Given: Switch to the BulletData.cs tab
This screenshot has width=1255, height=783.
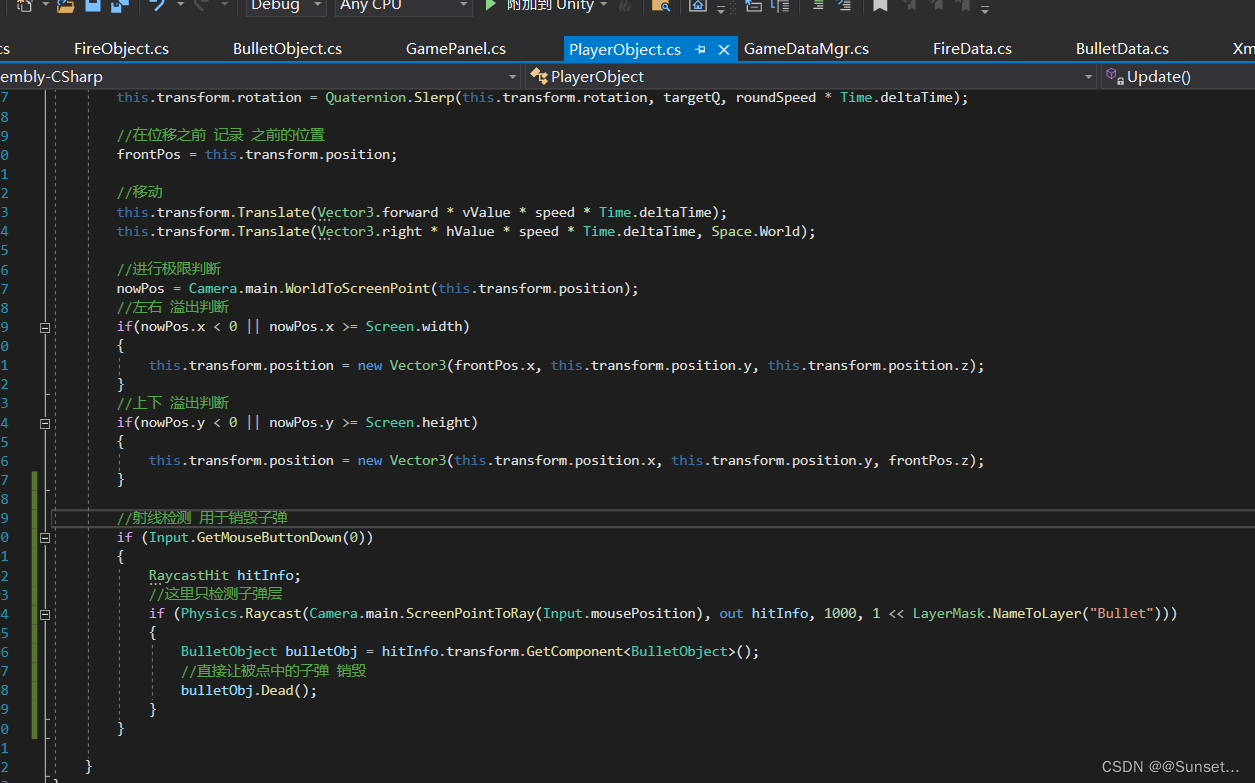Looking at the screenshot, I should 1122,48.
